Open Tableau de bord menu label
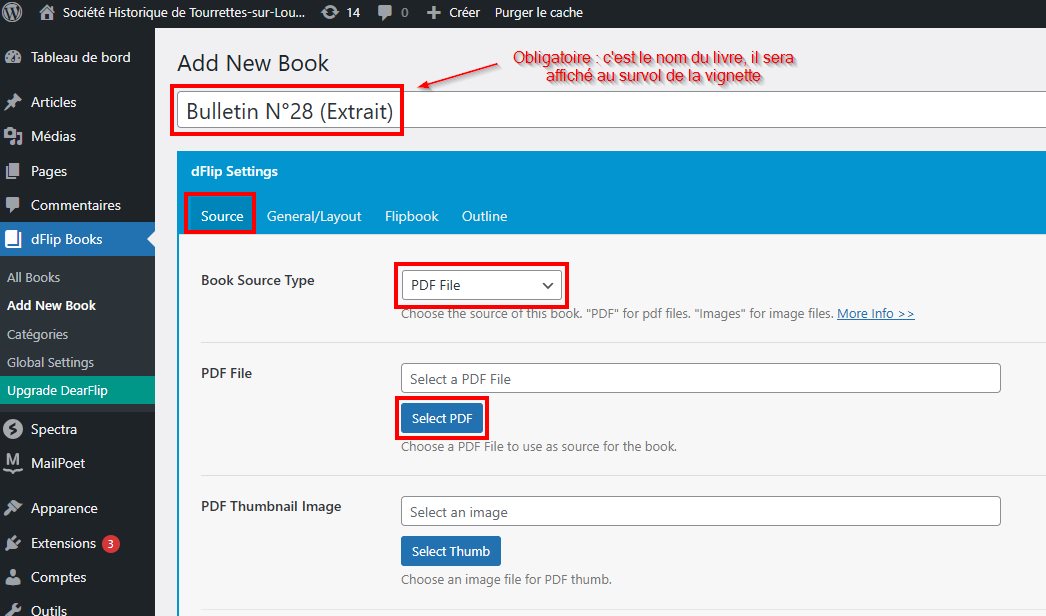 81,57
